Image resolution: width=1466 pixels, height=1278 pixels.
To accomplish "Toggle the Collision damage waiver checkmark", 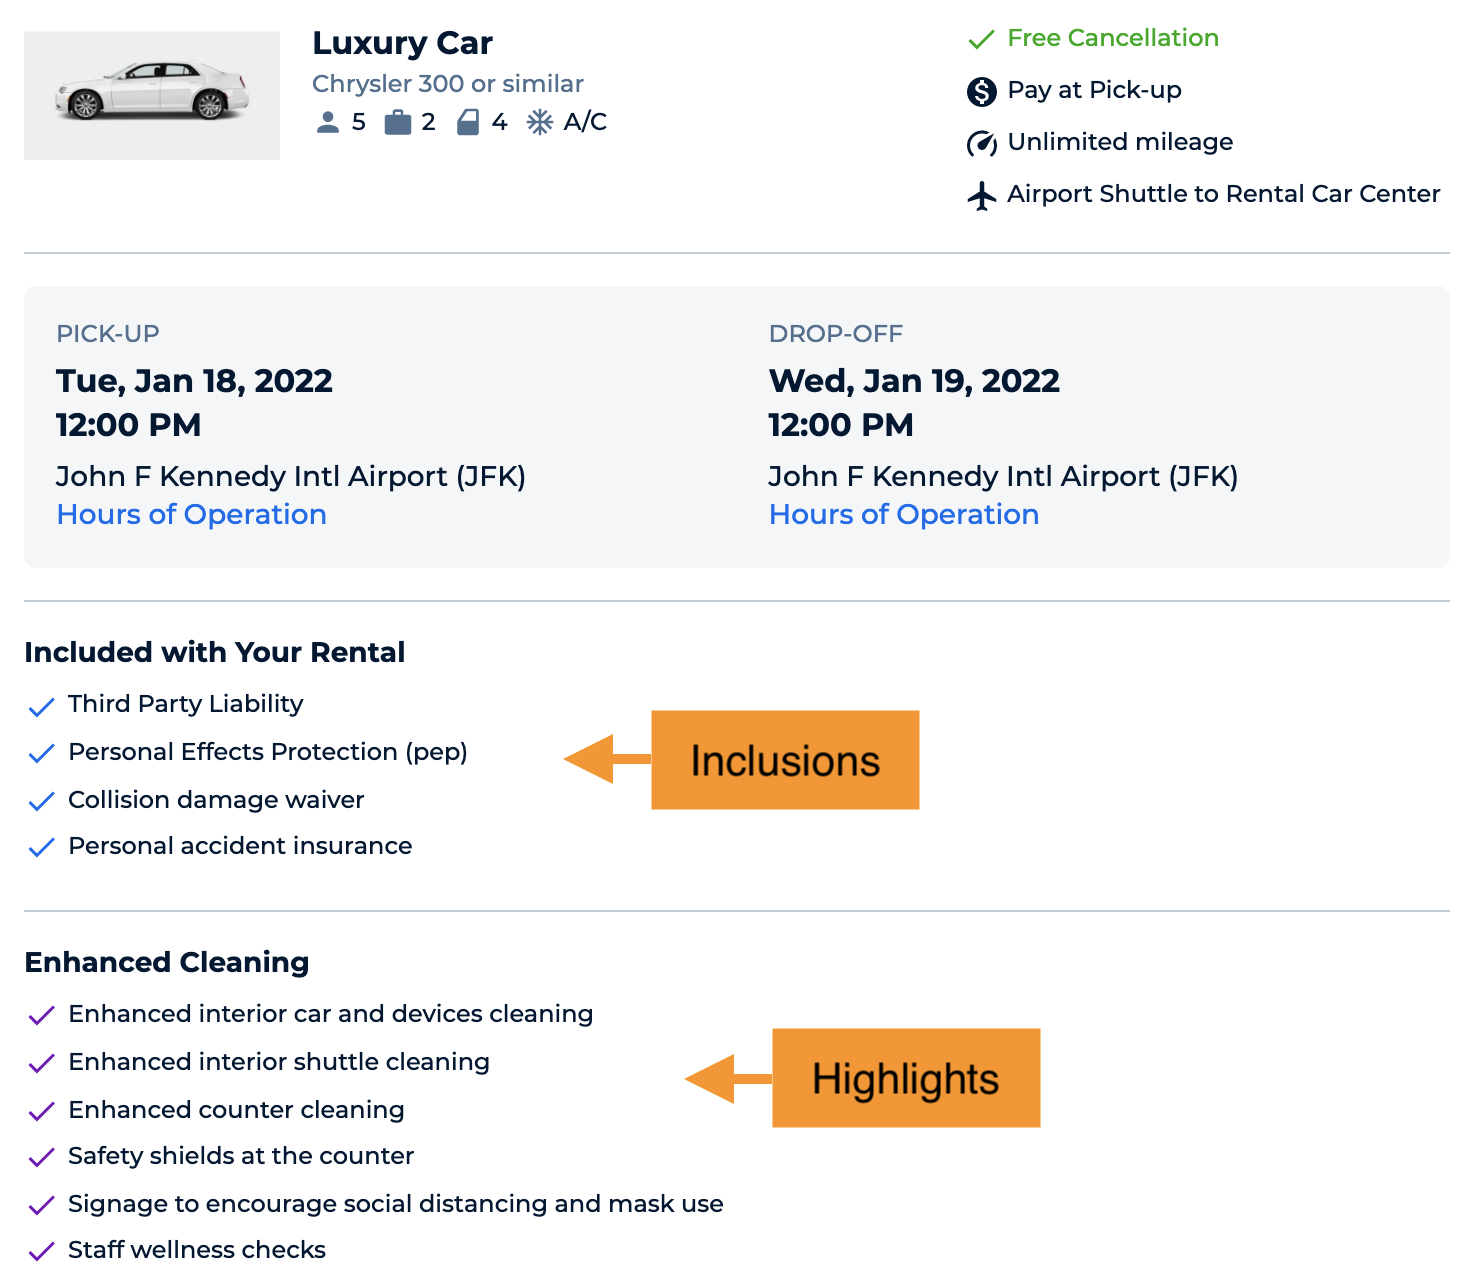I will click(41, 801).
